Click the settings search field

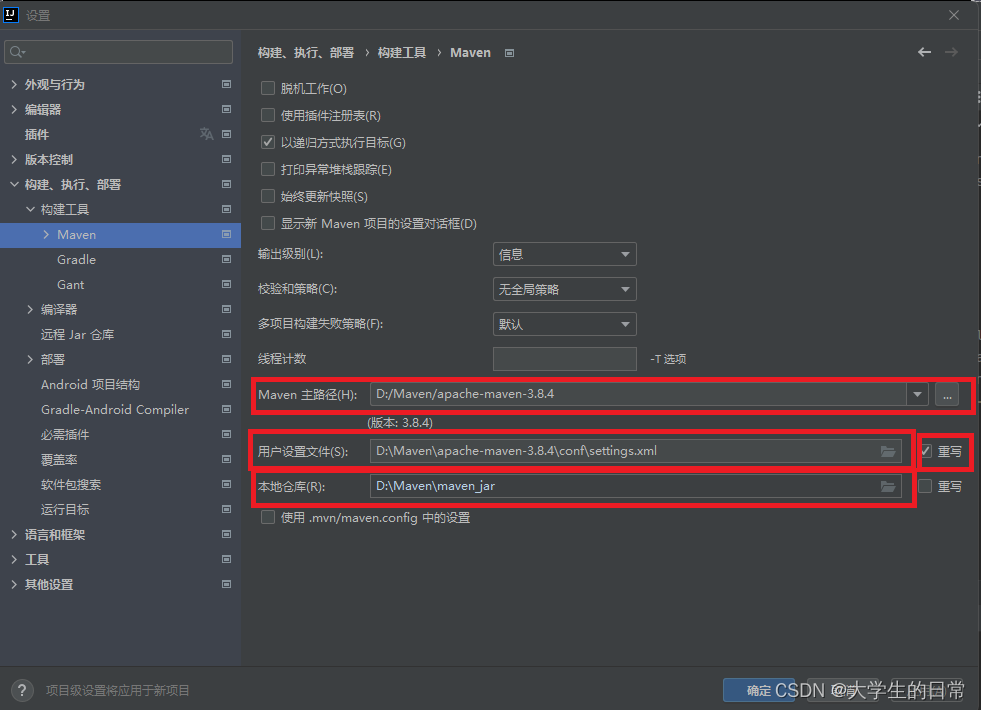point(119,52)
